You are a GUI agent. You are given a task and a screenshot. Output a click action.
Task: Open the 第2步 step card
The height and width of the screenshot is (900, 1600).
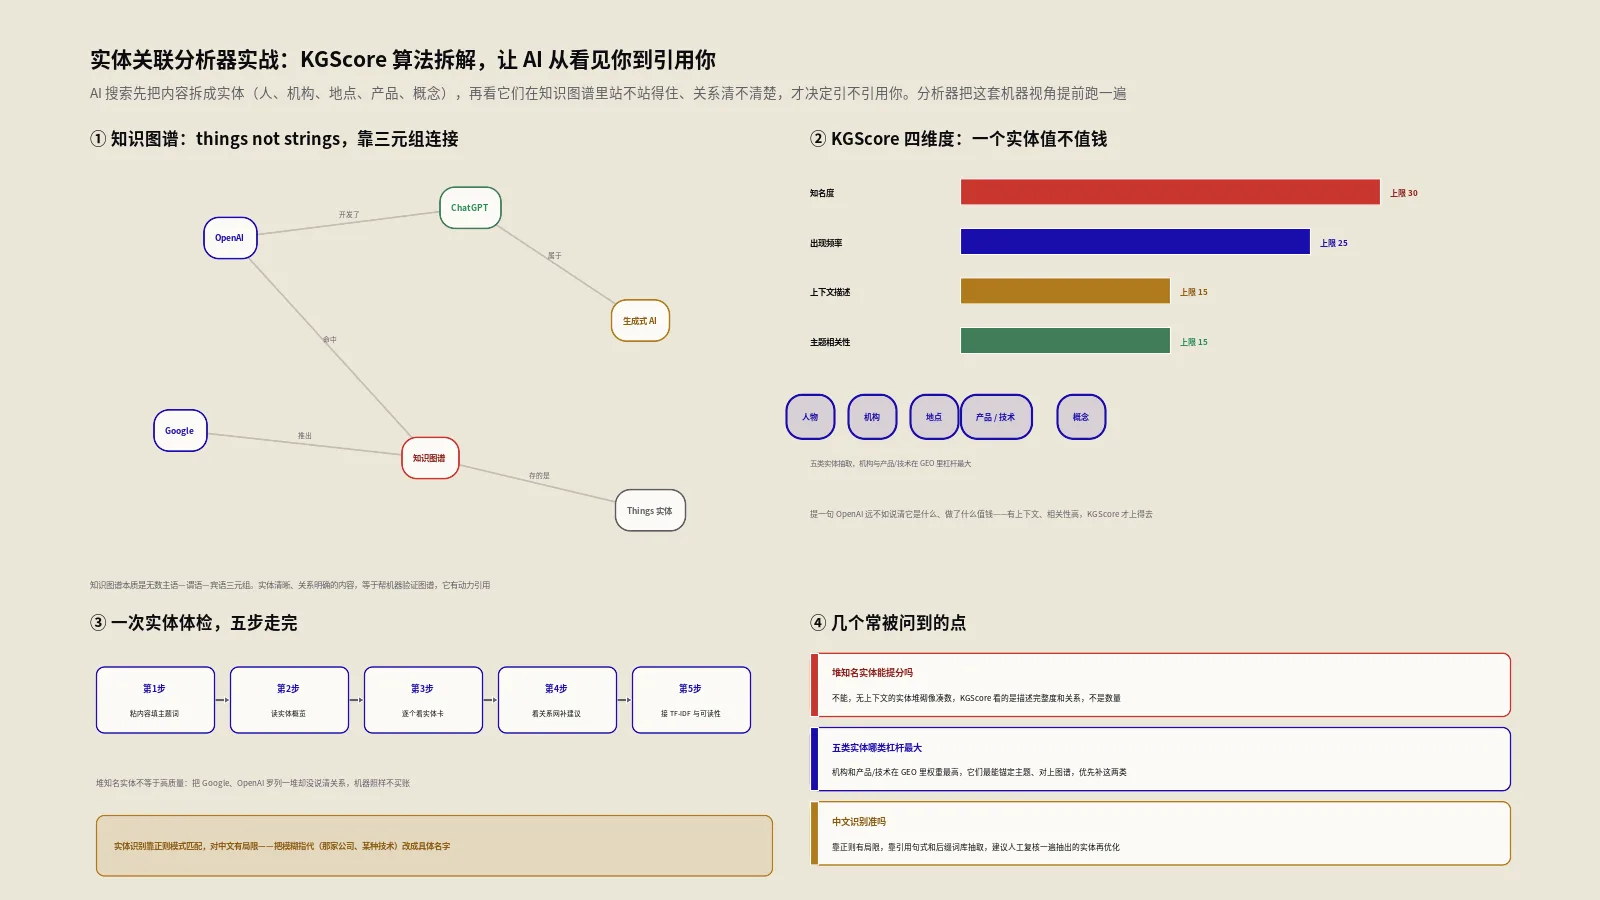[289, 700]
